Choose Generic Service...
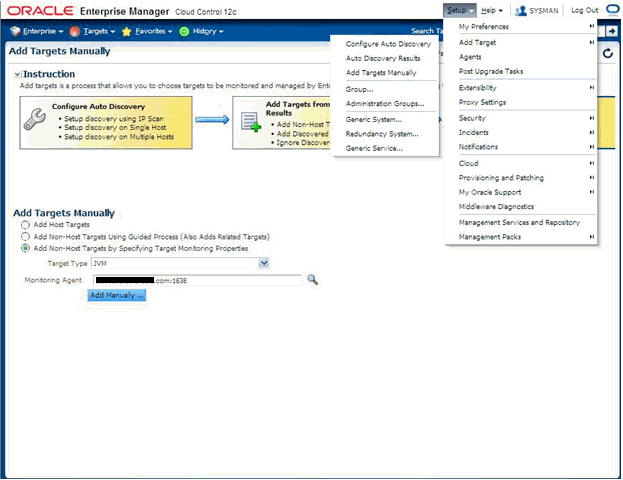 (374, 148)
